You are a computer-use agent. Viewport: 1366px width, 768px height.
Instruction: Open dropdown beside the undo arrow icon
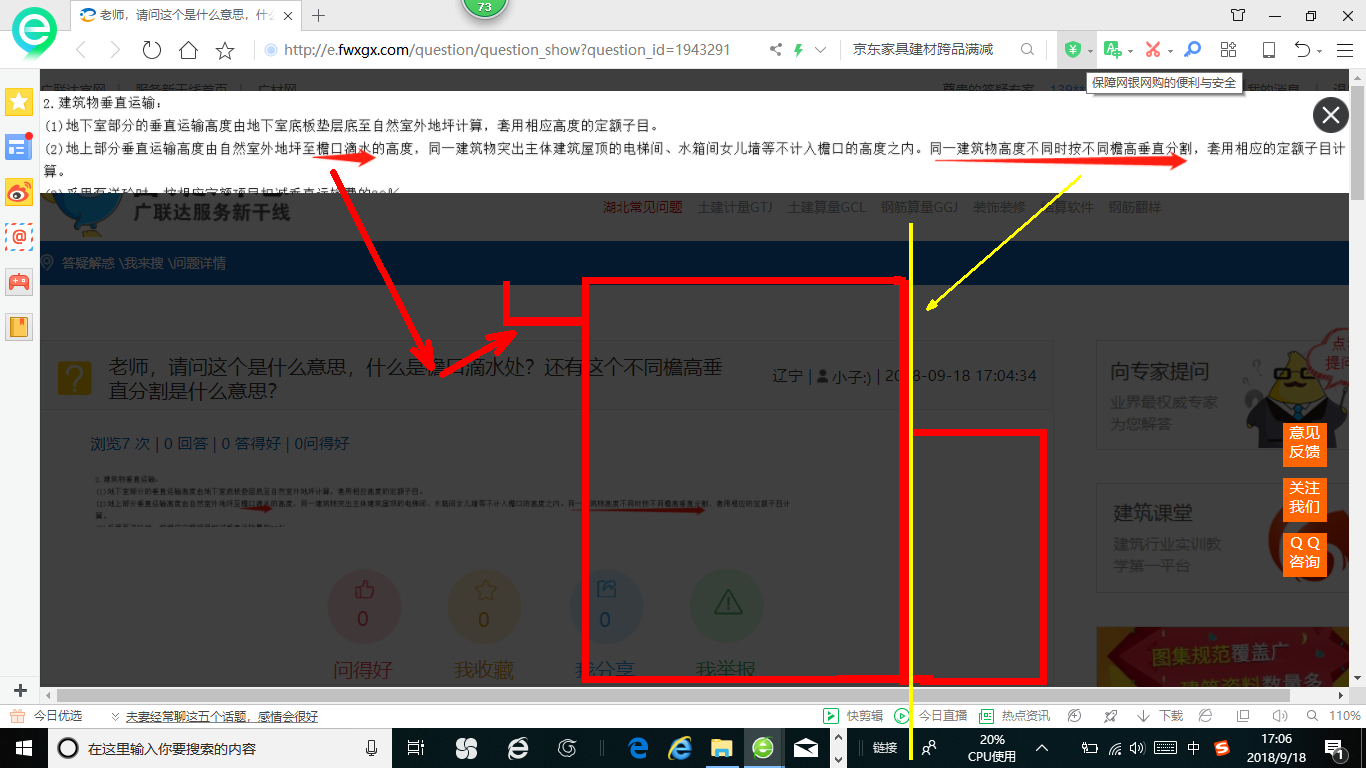[x=1320, y=51]
